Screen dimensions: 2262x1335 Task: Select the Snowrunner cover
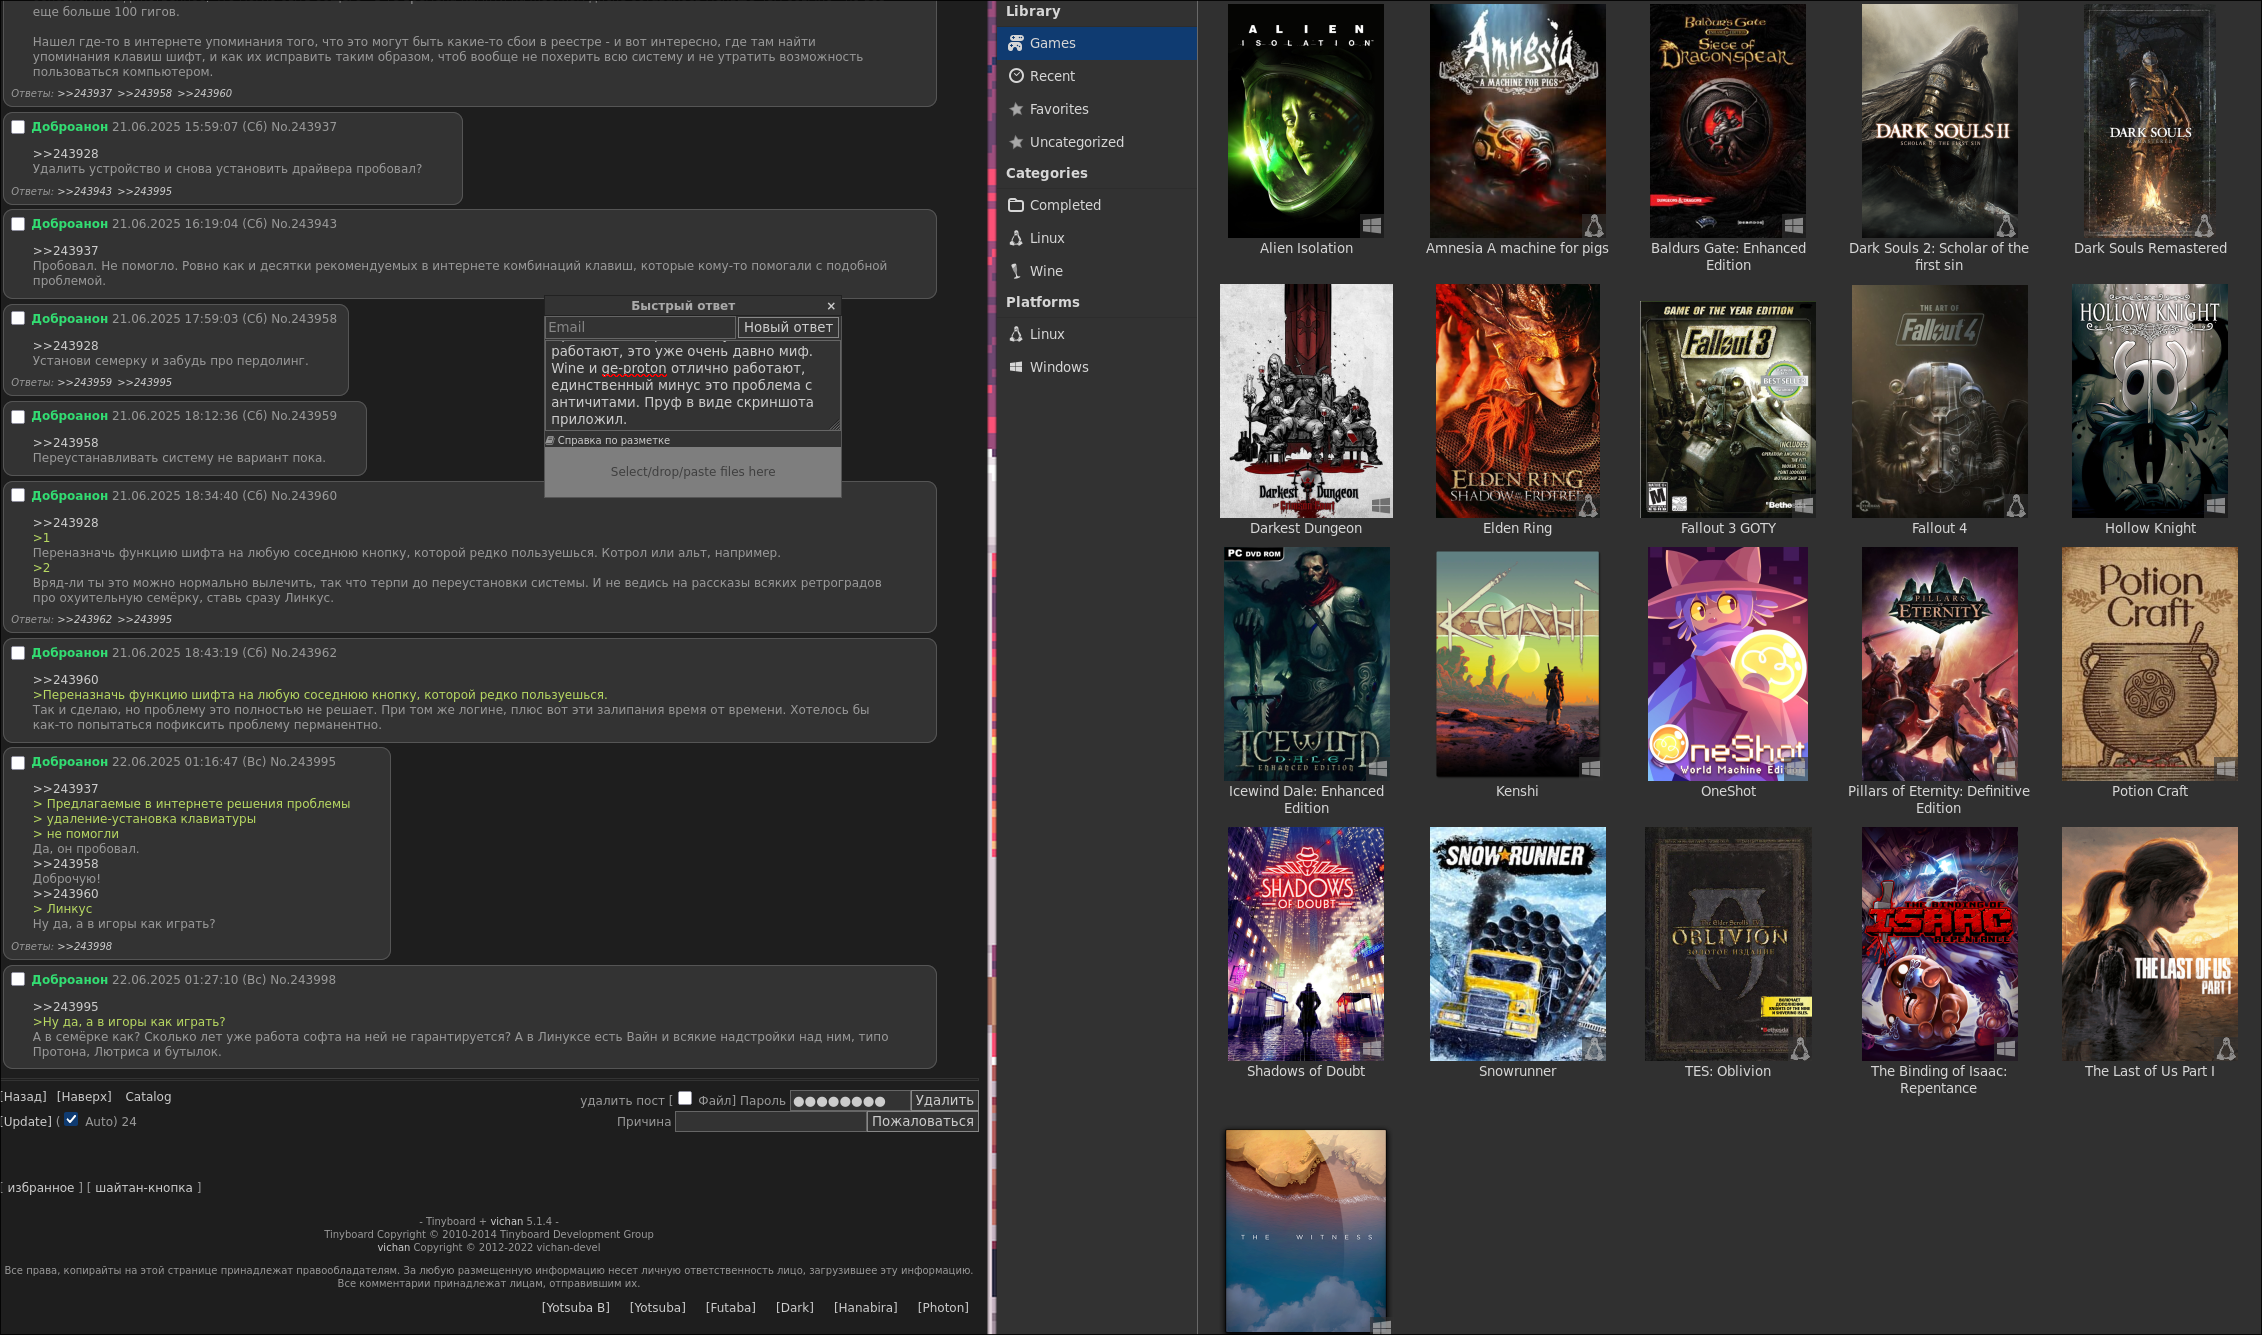[x=1517, y=944]
